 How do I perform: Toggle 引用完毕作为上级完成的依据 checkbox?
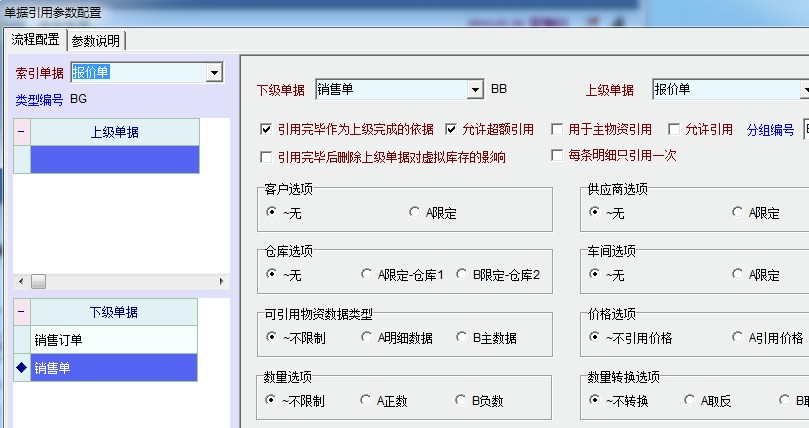tap(266, 130)
